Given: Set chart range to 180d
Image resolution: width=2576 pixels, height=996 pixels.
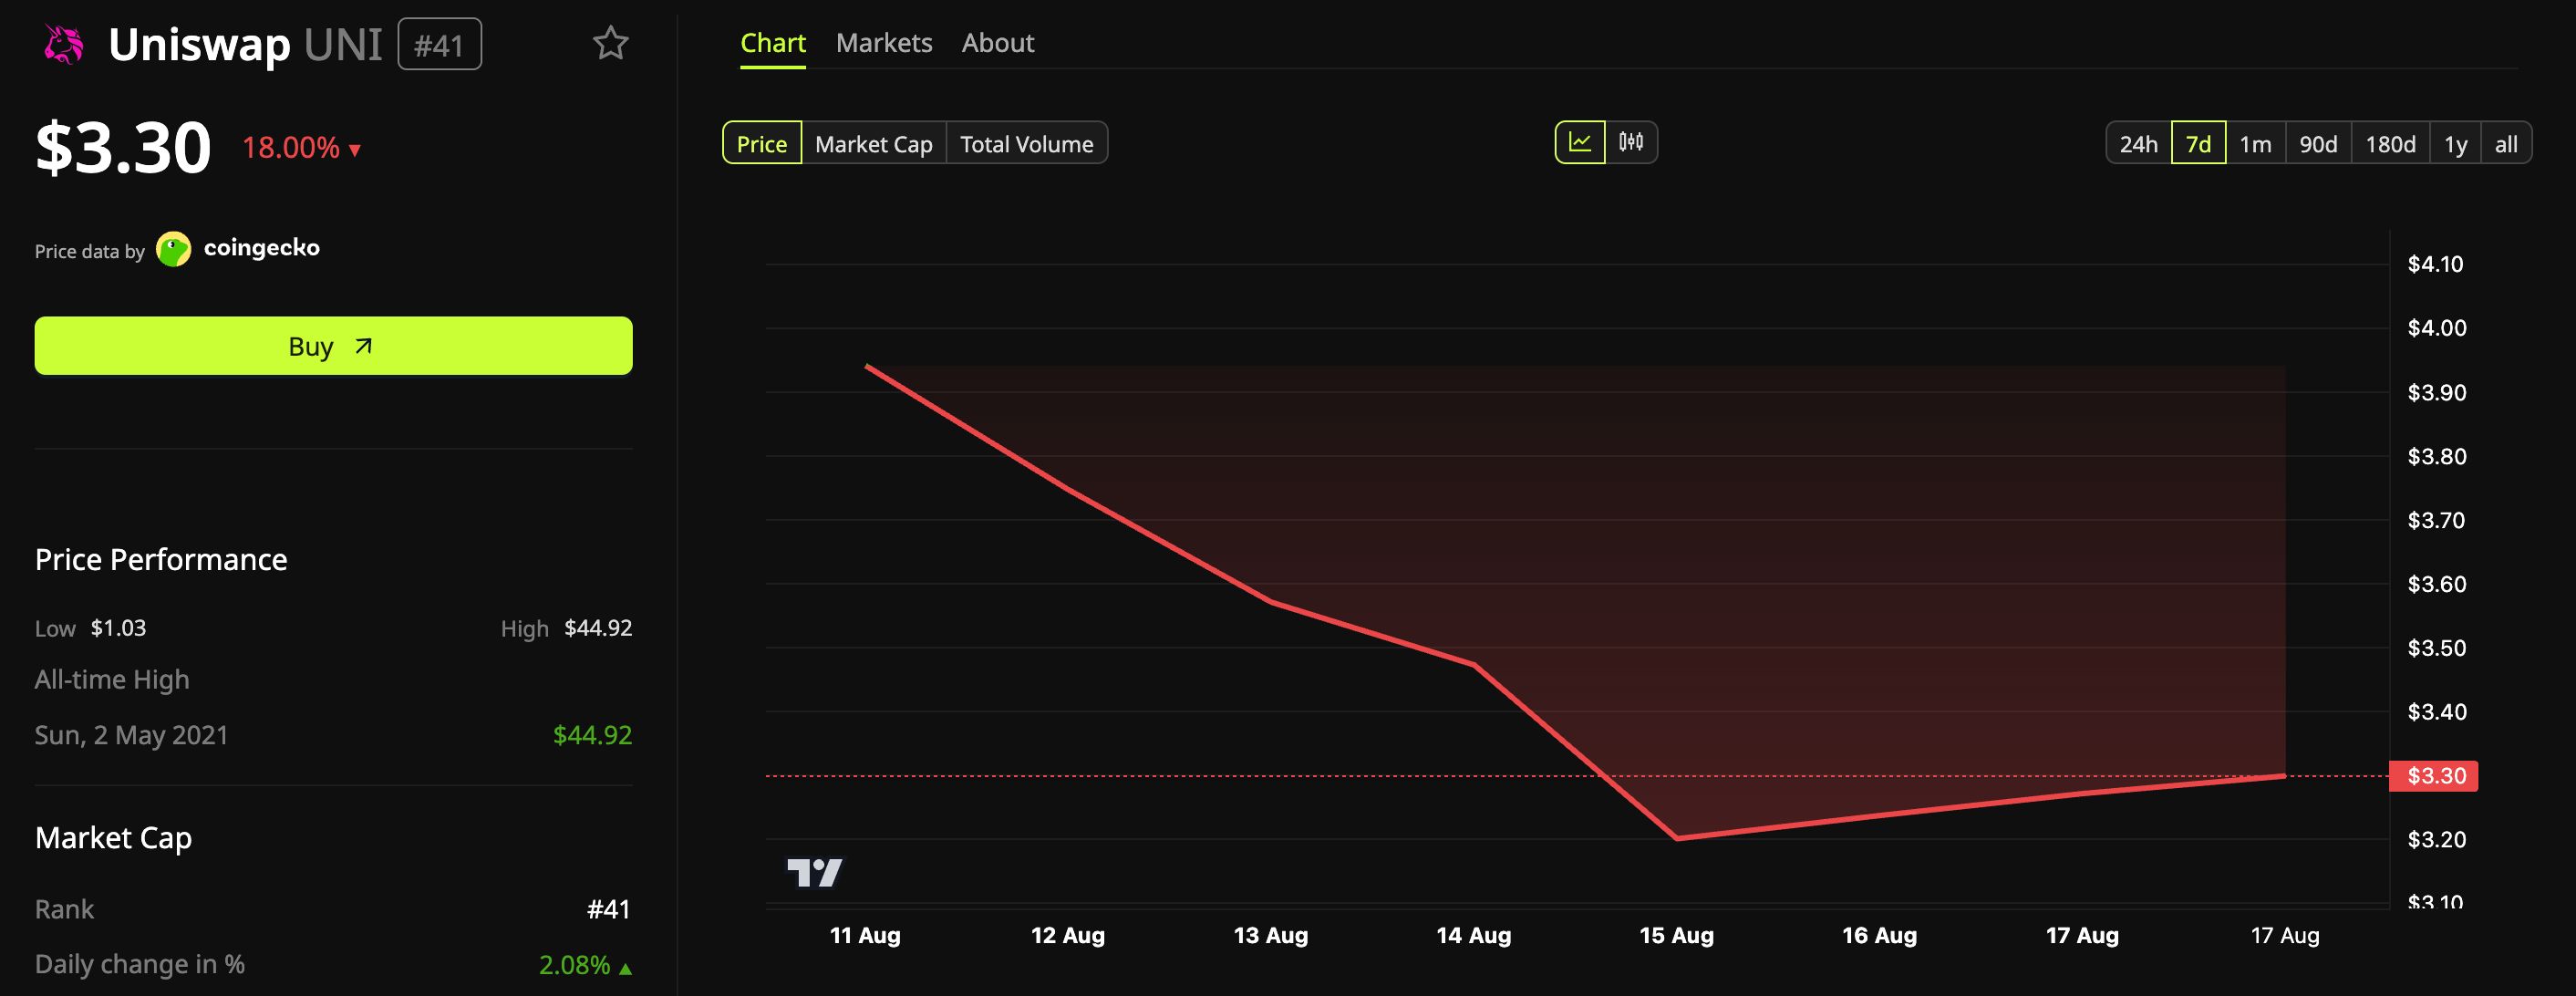Looking at the screenshot, I should tap(2390, 143).
